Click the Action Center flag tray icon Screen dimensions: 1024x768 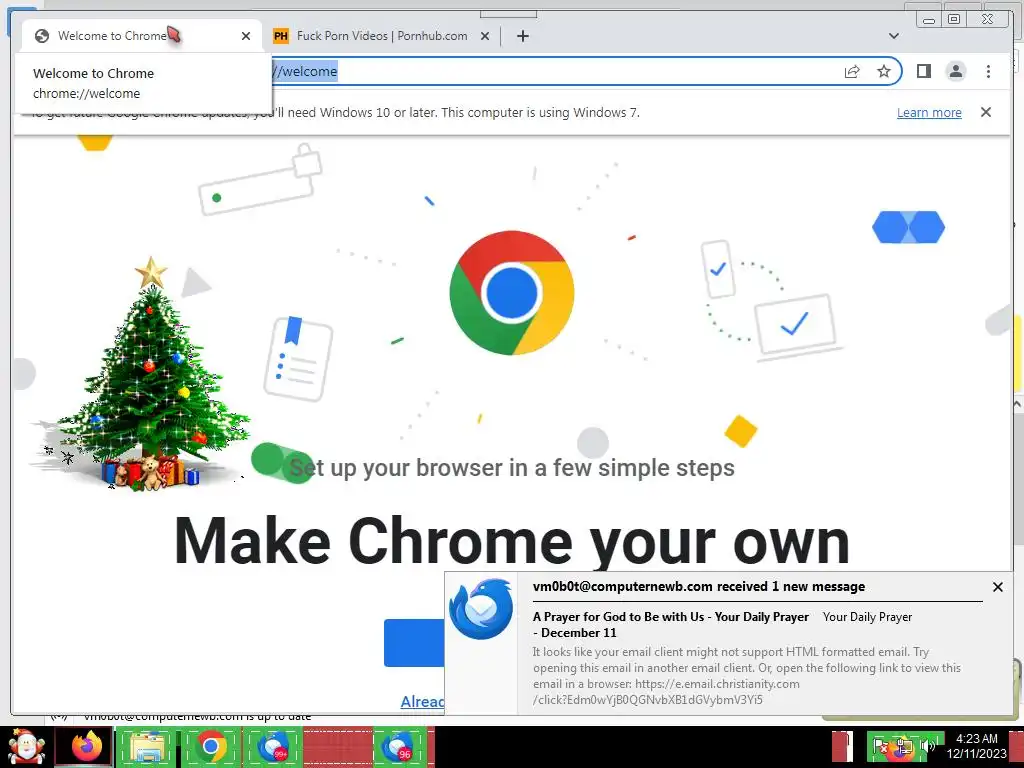tap(880, 747)
